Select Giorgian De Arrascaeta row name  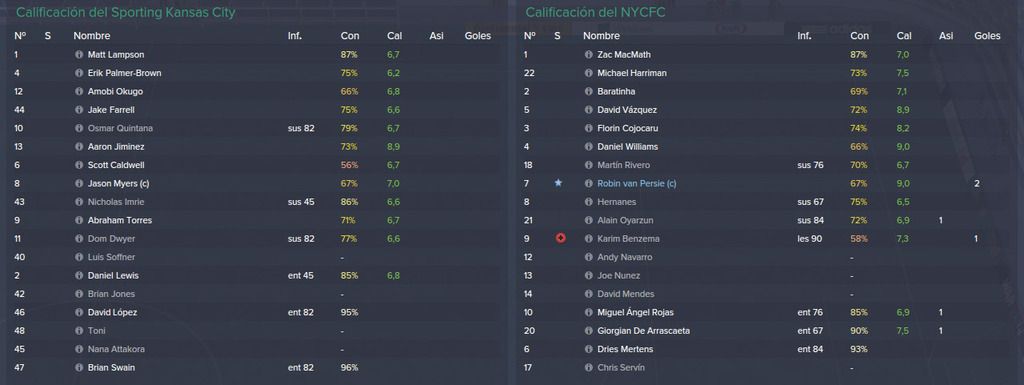(643, 331)
